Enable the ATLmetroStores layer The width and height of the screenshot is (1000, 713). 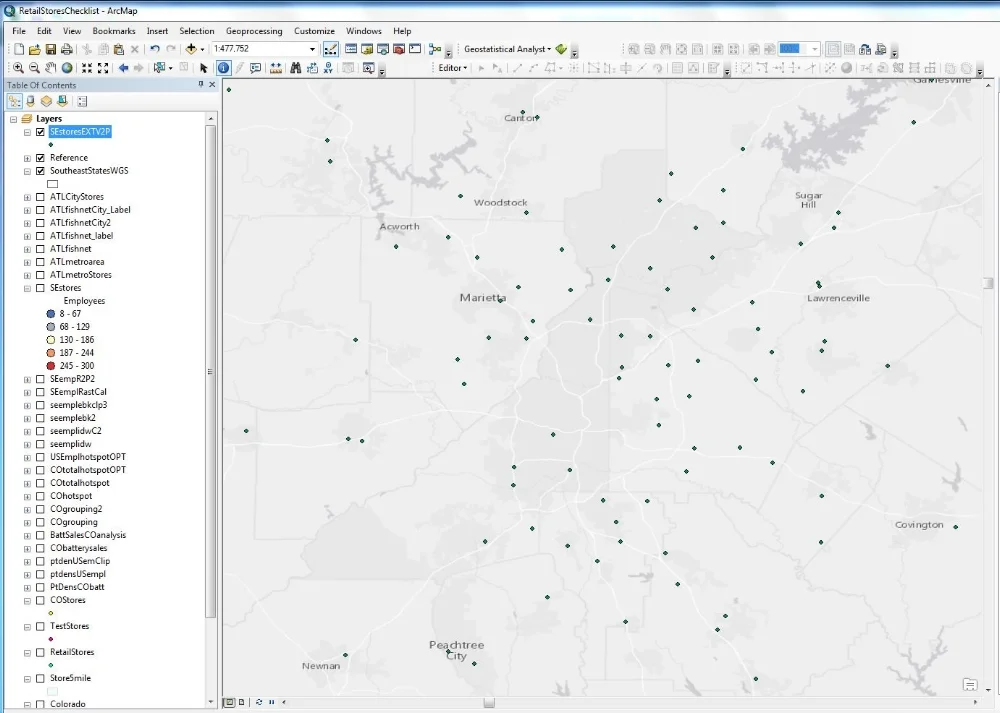(x=40, y=275)
